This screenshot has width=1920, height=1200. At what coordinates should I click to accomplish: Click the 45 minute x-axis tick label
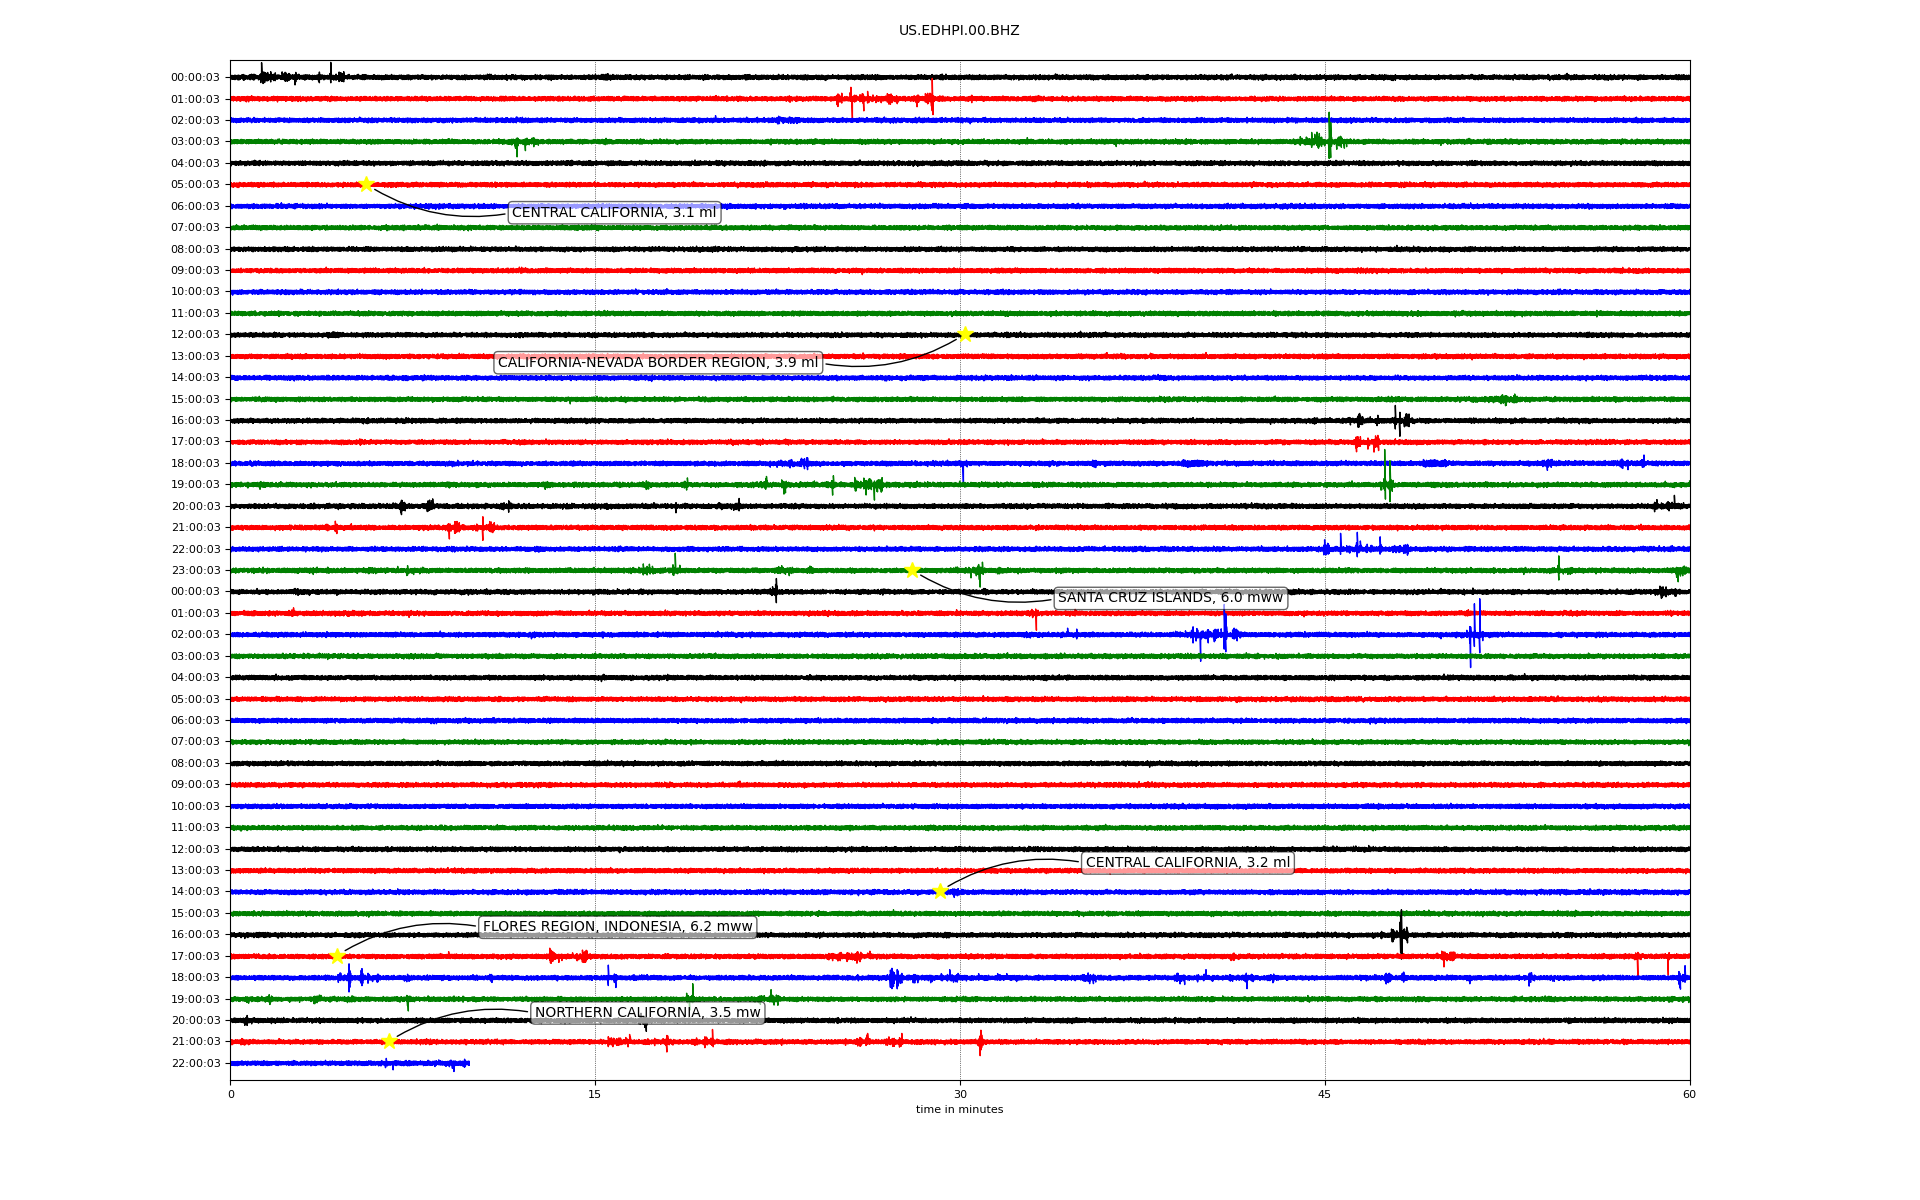click(x=1324, y=1094)
